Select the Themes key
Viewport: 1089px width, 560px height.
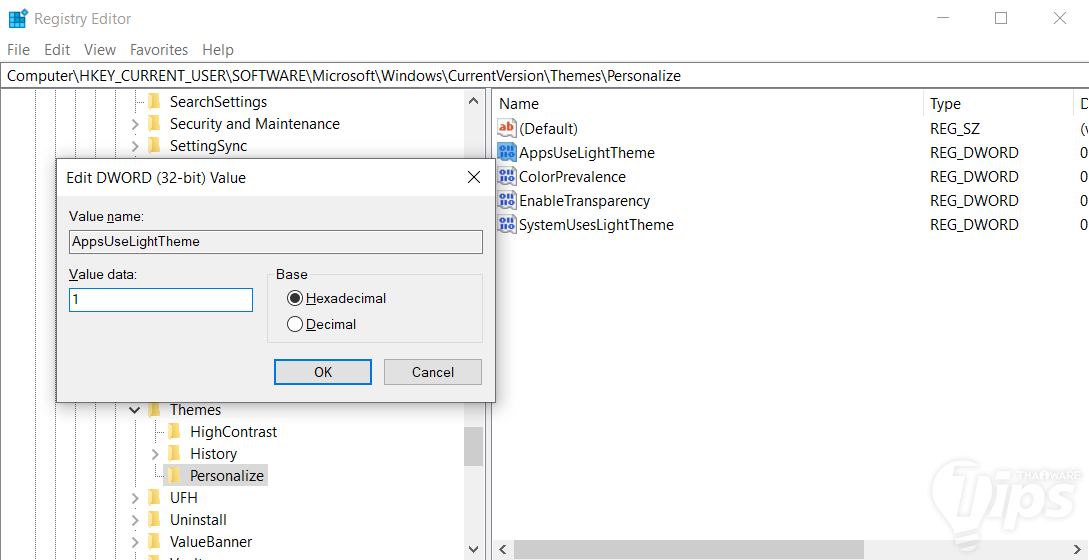[195, 410]
